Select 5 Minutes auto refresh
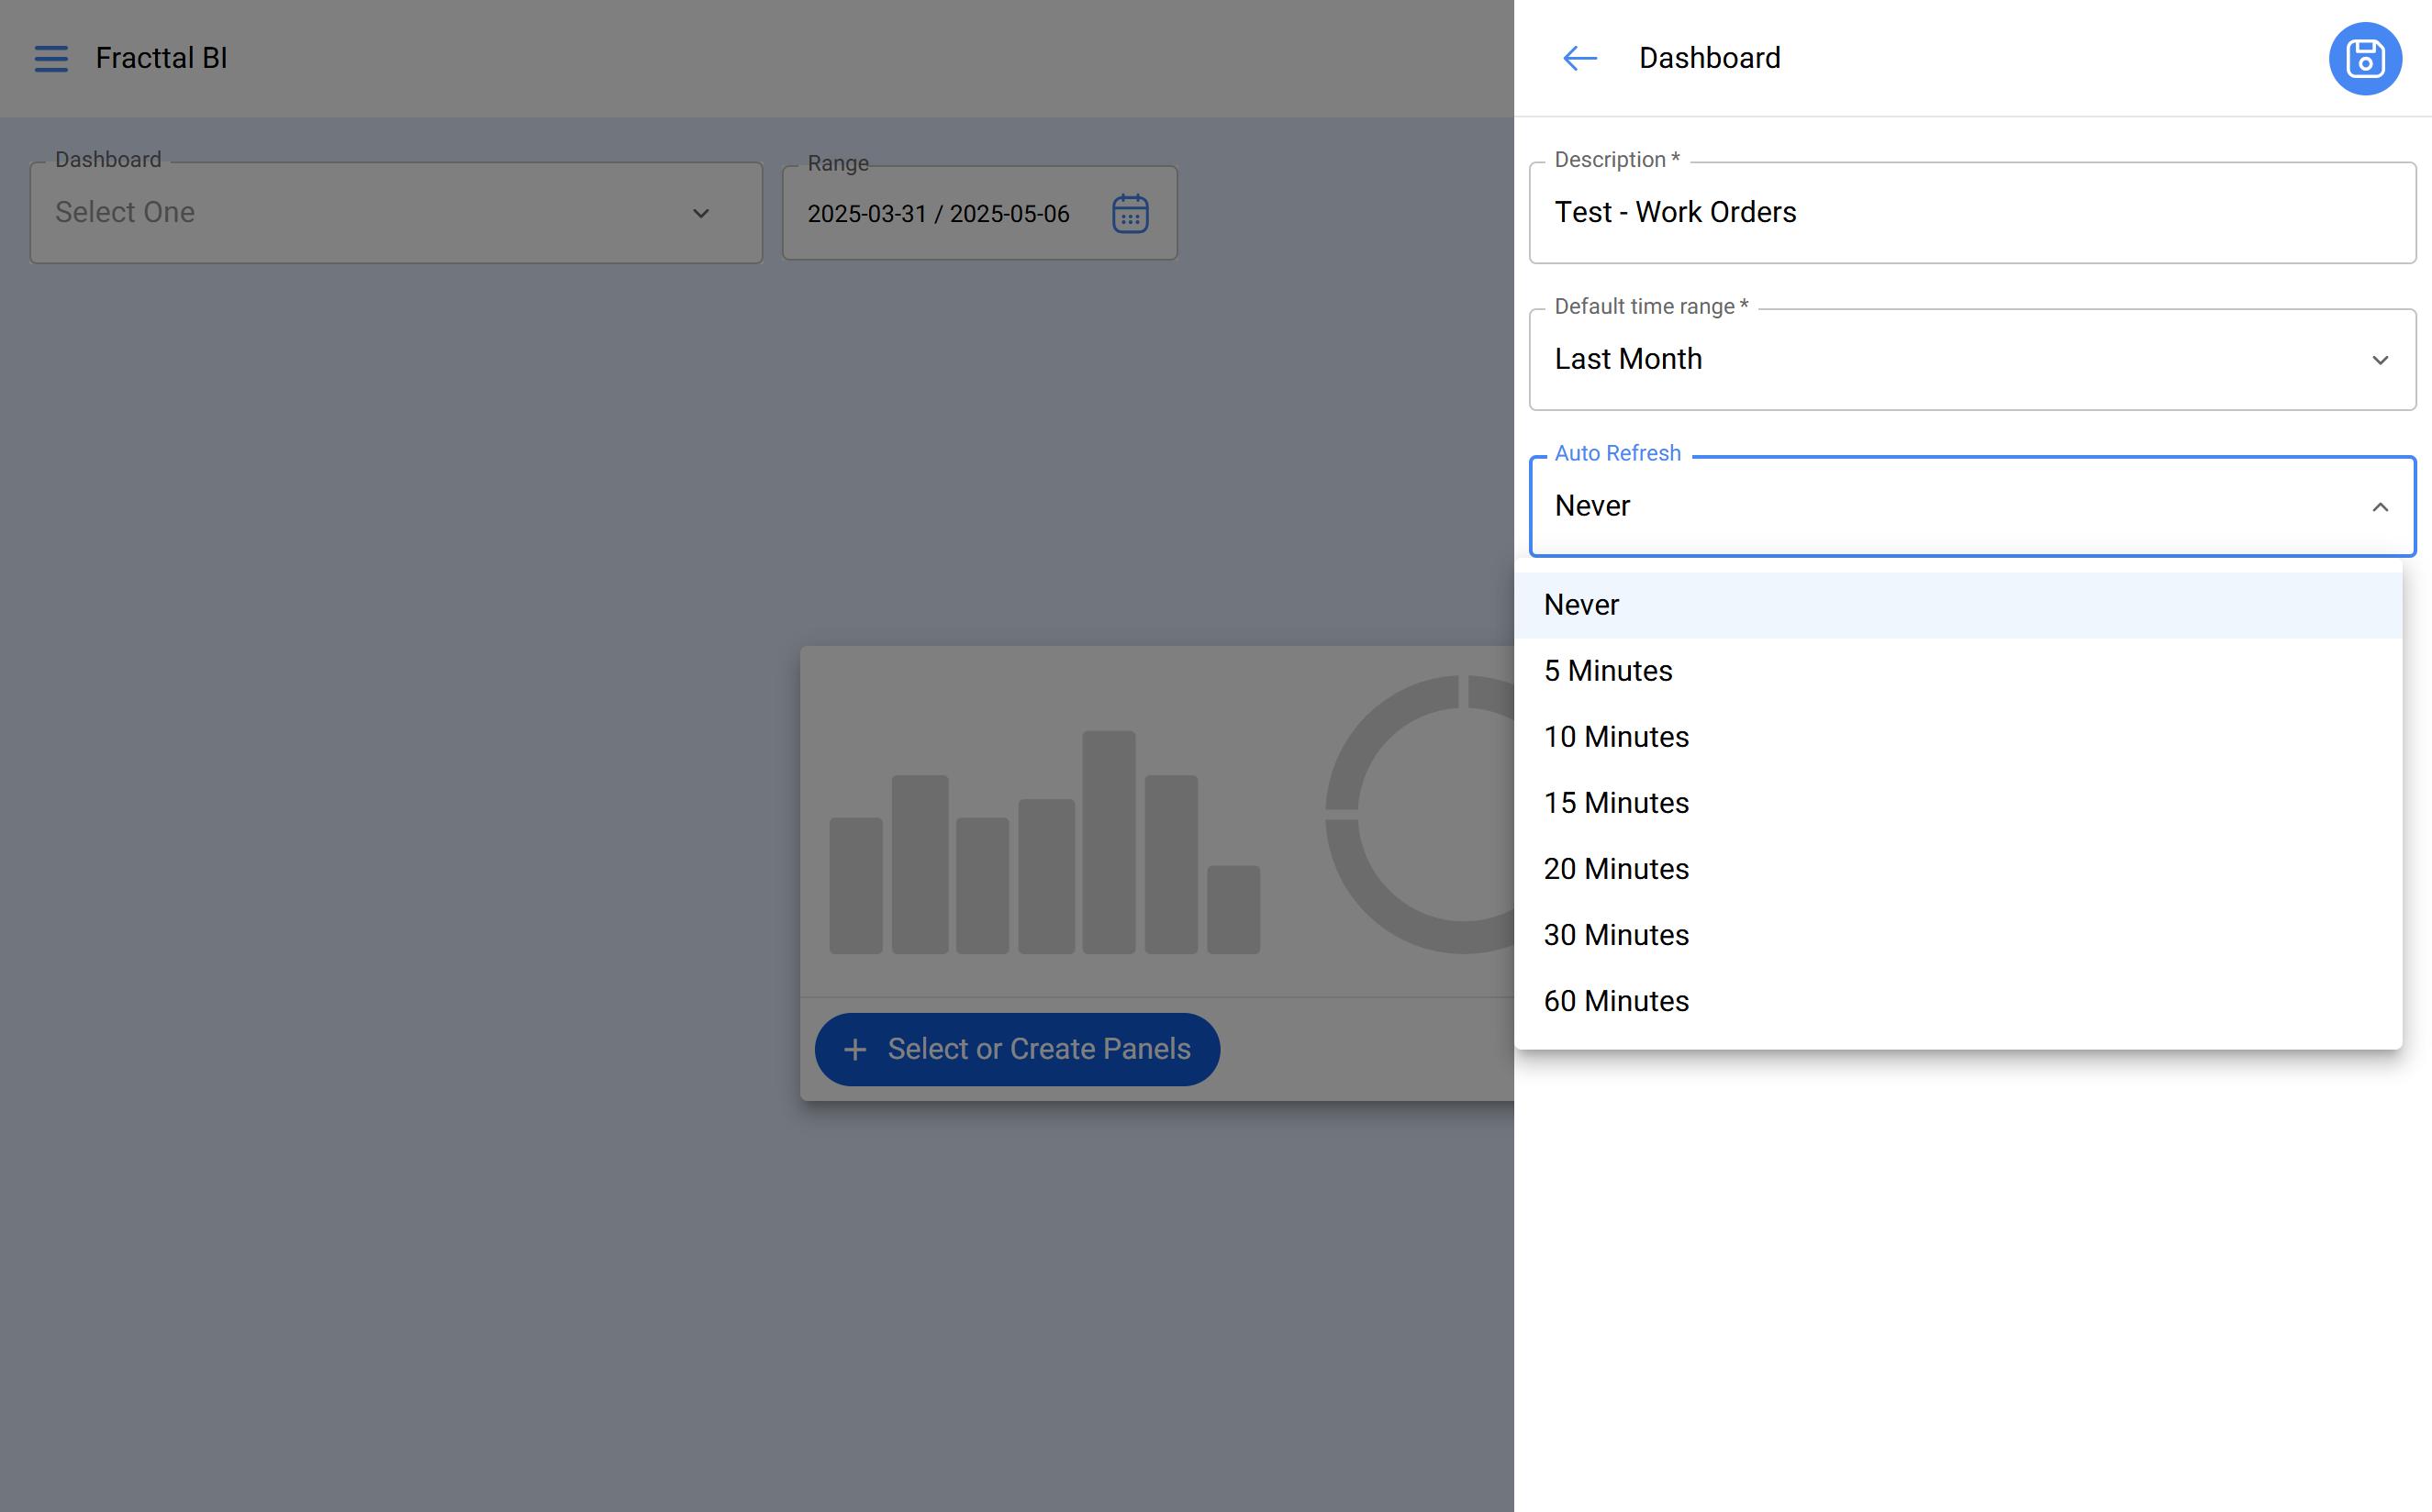 tap(1958, 671)
